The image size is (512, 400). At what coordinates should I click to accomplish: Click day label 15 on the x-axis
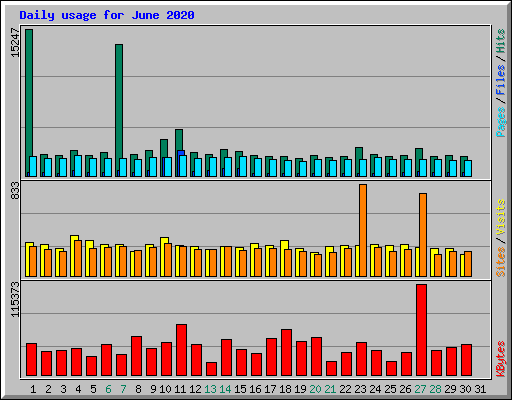(240, 389)
